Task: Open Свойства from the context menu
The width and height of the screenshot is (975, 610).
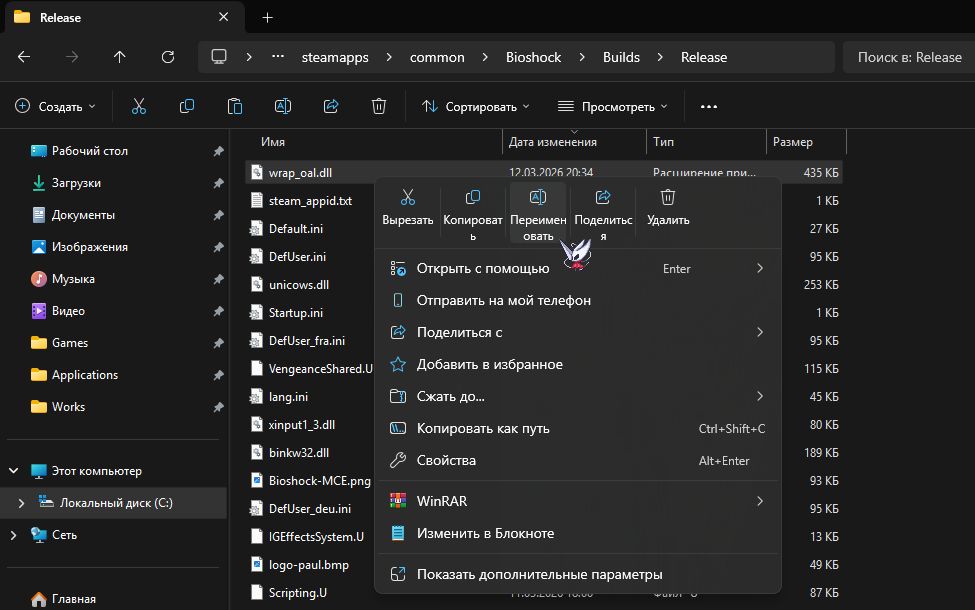Action: click(x=578, y=460)
